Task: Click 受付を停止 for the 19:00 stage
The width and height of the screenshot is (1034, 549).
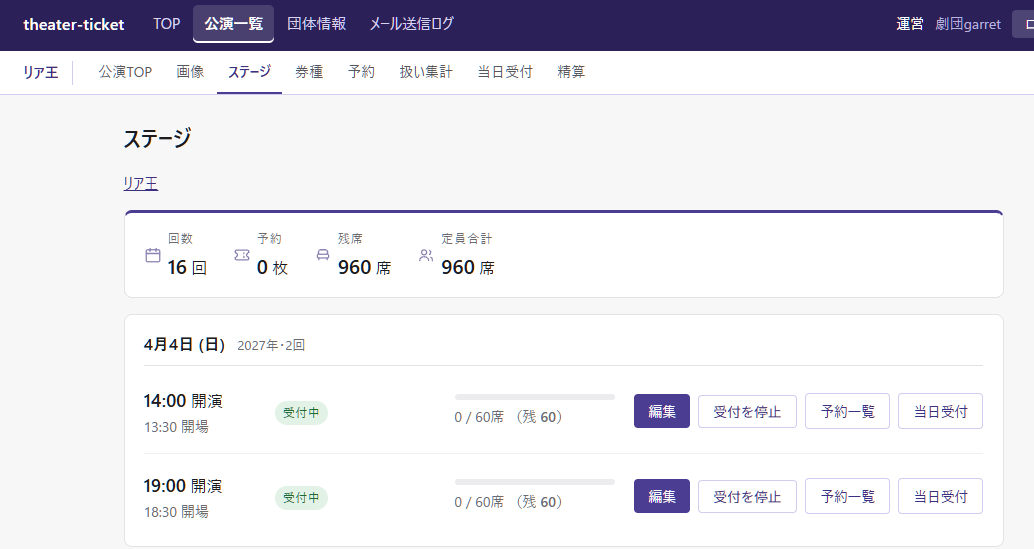Action: [747, 496]
